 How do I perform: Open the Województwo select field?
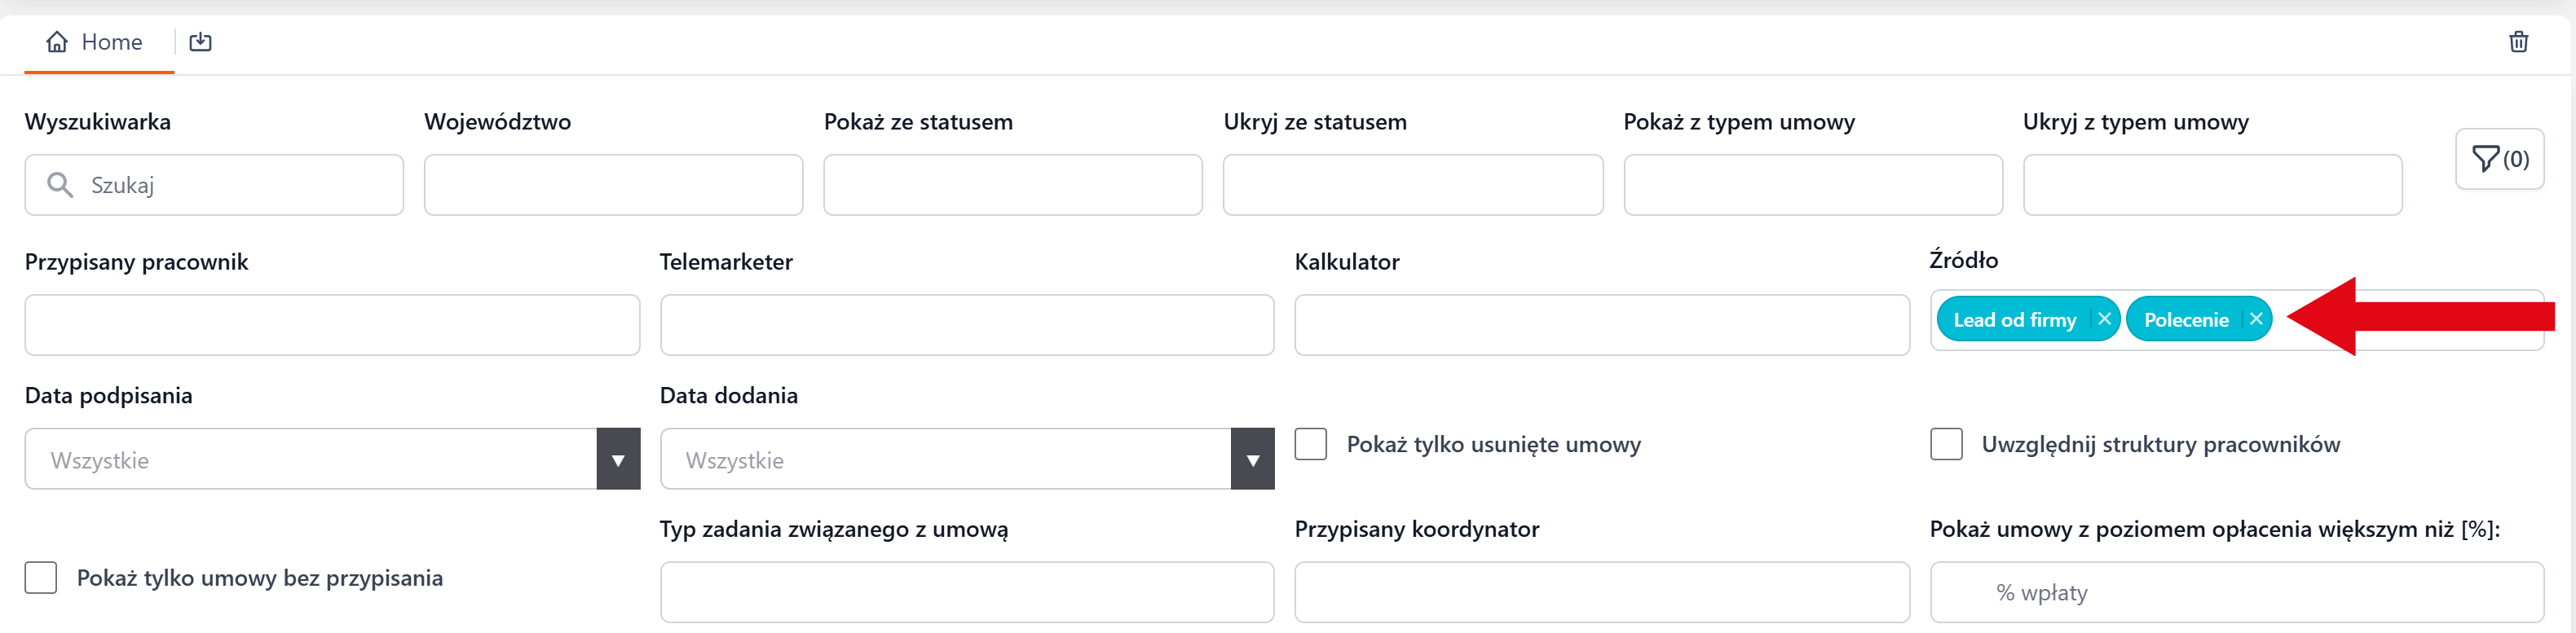tap(613, 185)
